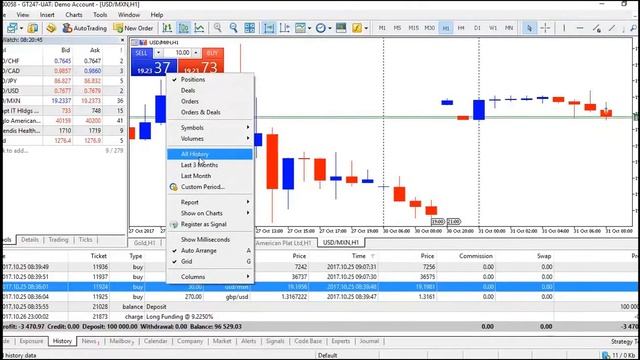Click the 10.00 volume input field
The image size is (640, 360).
point(178,53)
